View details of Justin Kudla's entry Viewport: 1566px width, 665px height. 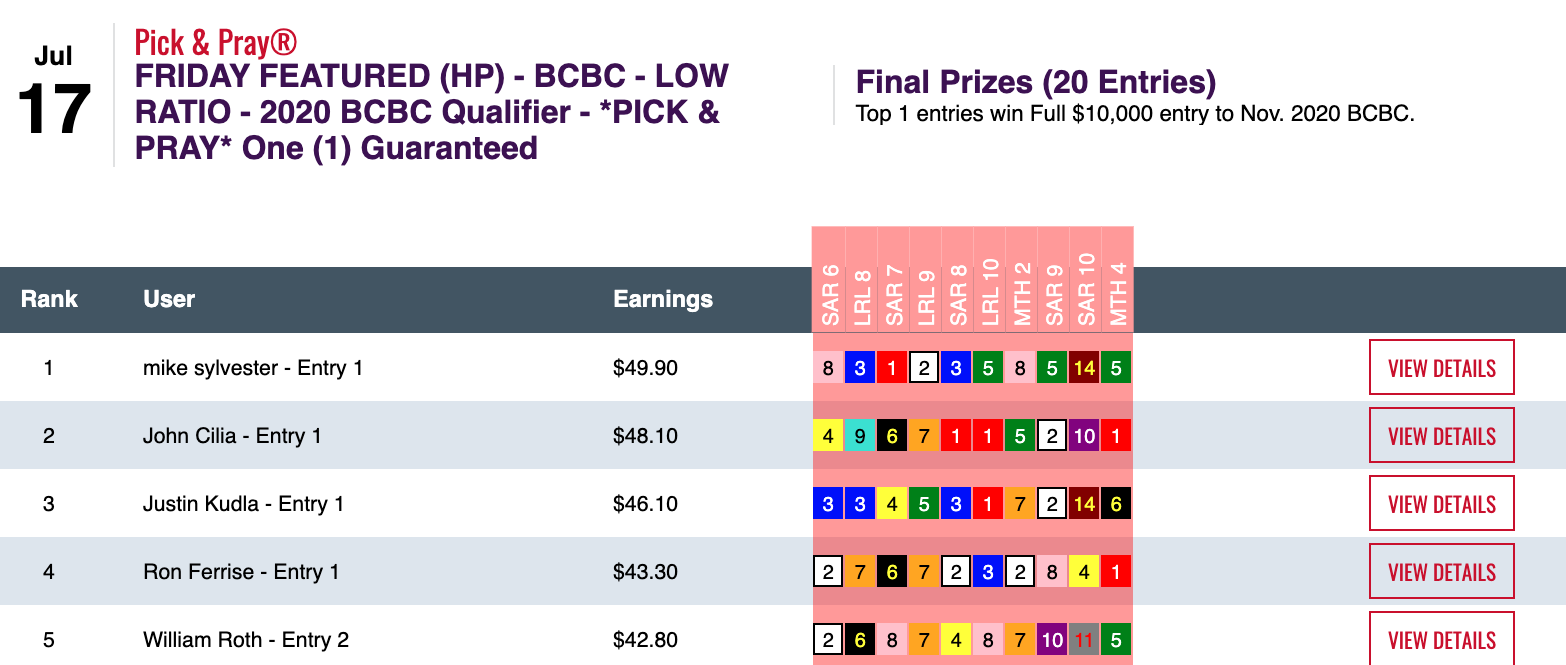pyautogui.click(x=1441, y=504)
